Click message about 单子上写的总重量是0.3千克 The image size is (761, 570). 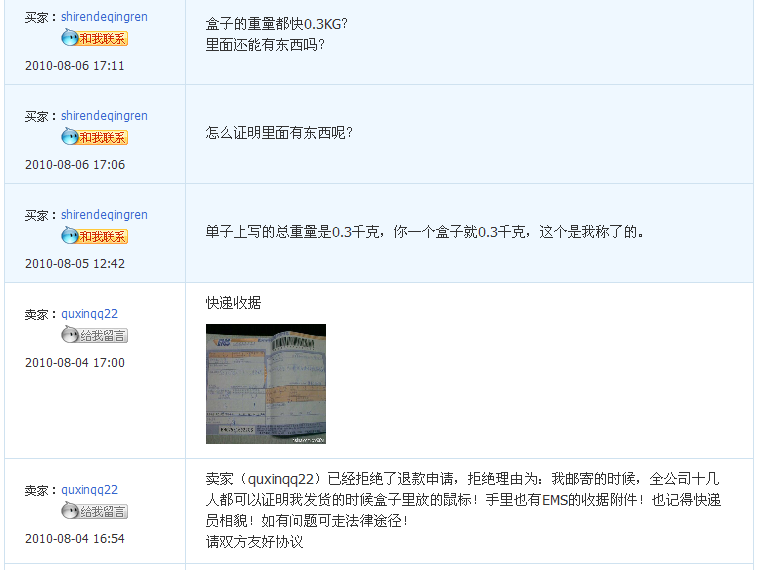pos(425,232)
